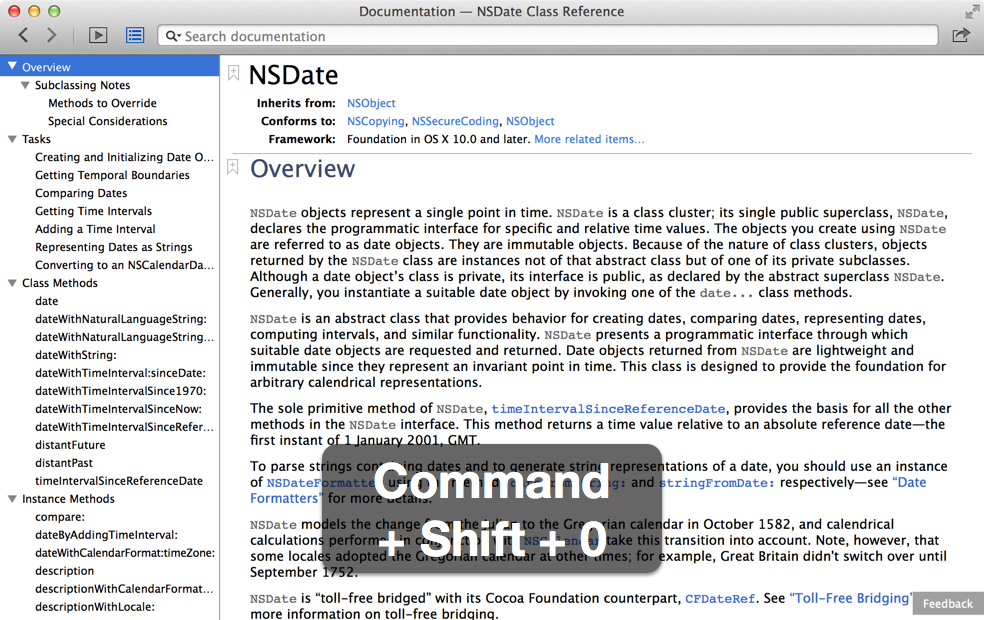Follow the NSCopying protocol link
The image size is (984, 620).
pos(376,121)
